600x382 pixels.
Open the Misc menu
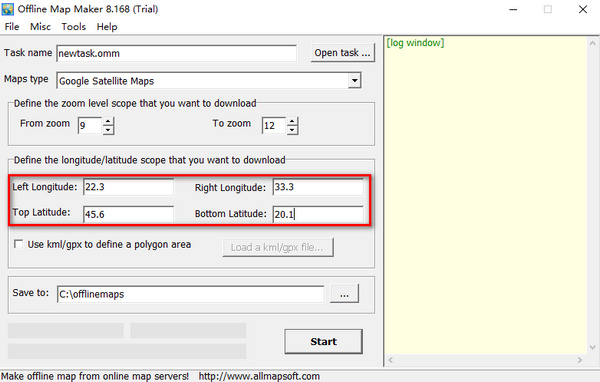(40, 27)
